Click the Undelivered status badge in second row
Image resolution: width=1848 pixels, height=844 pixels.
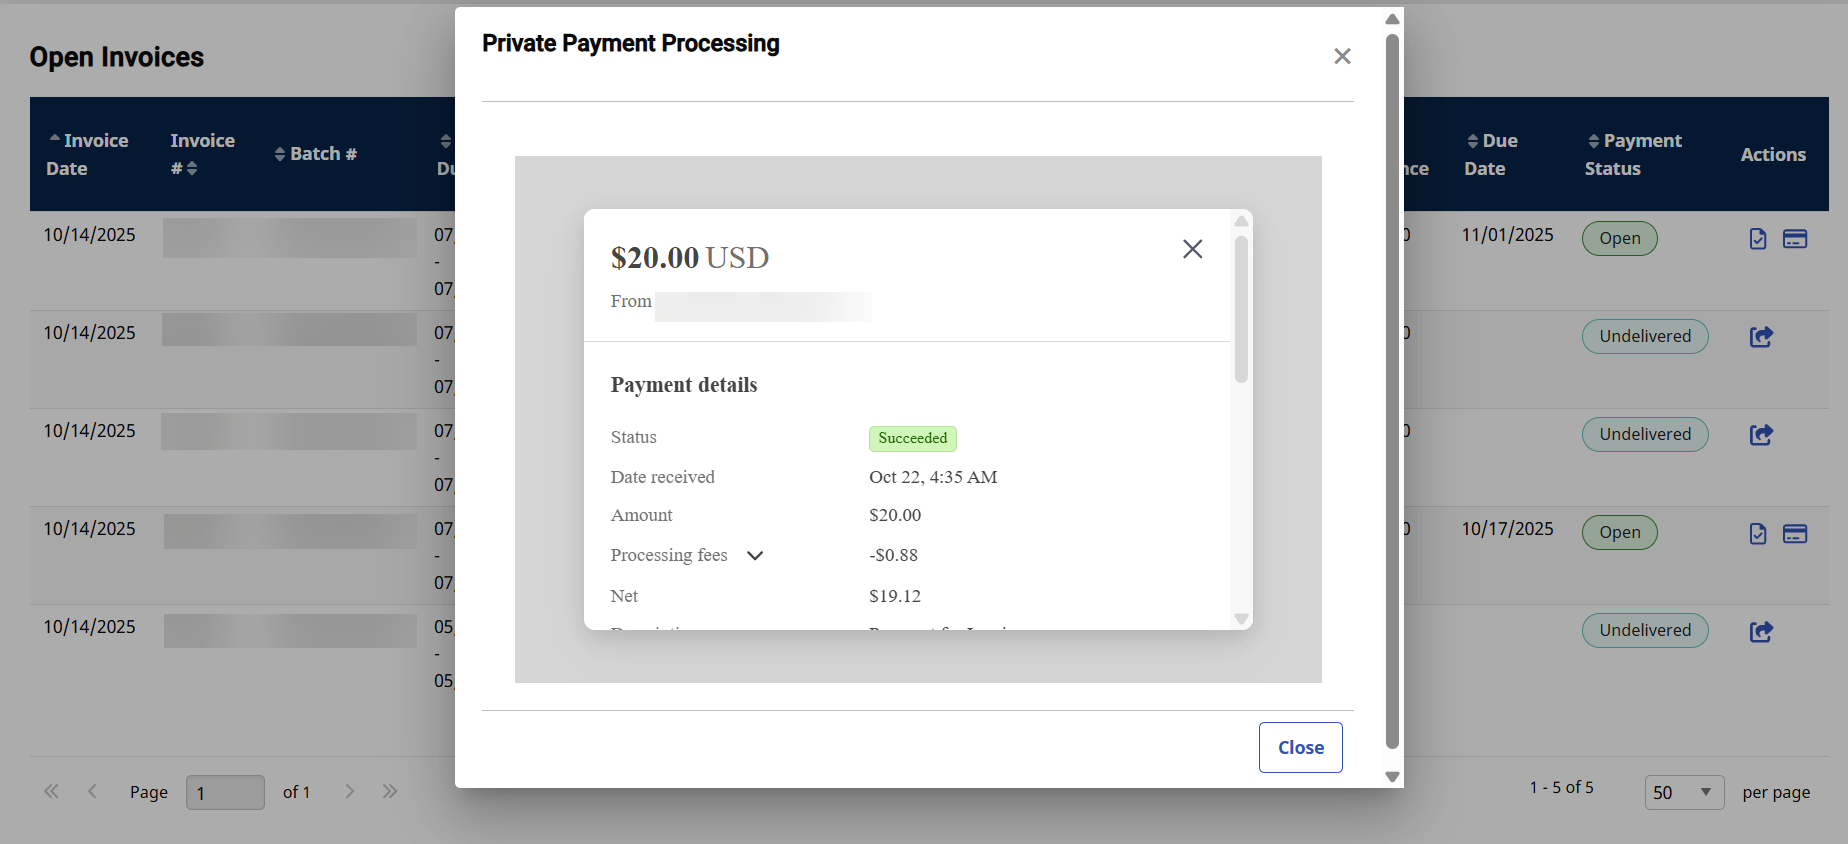[x=1644, y=337]
